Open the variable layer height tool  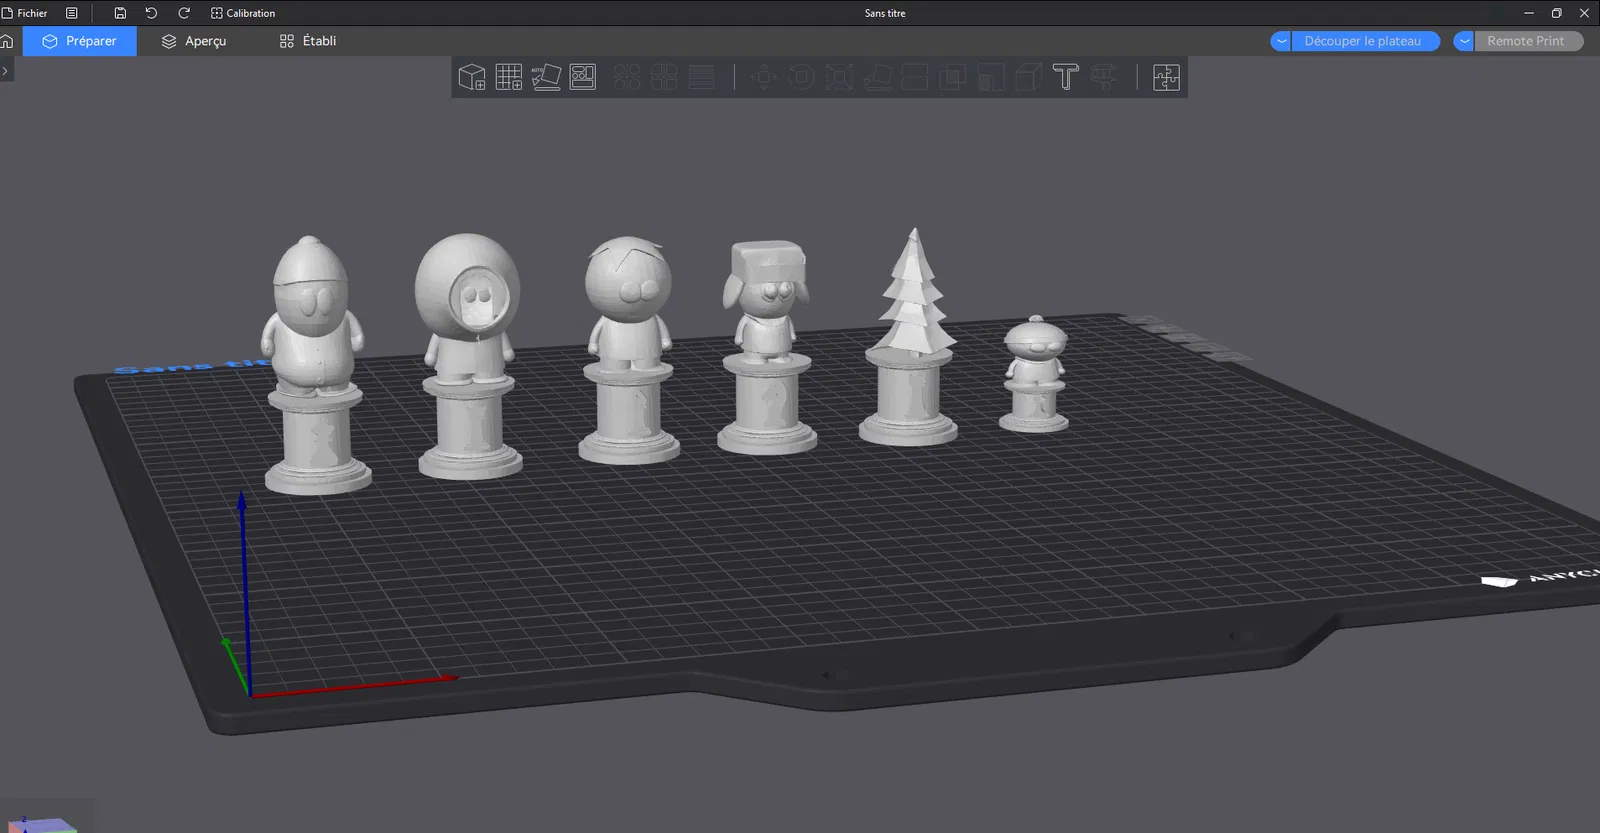pos(702,77)
